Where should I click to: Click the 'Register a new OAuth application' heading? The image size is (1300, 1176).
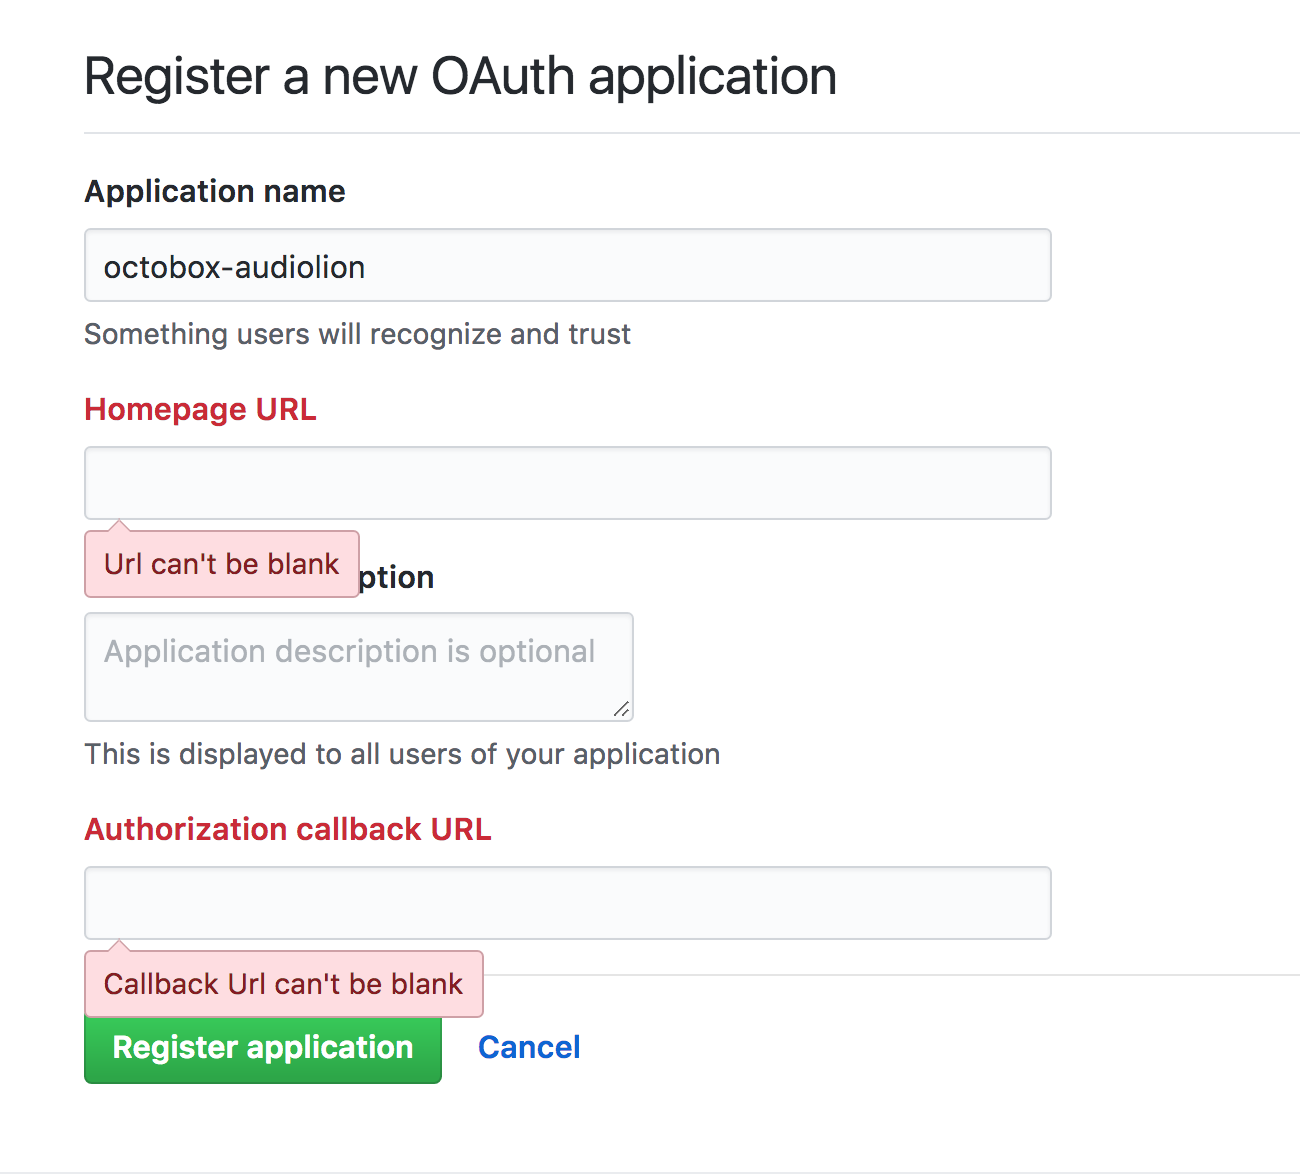(x=460, y=76)
